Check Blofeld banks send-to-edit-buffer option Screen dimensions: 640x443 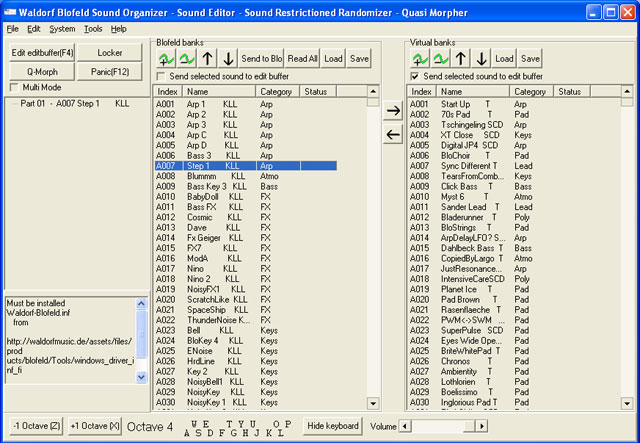click(x=162, y=76)
